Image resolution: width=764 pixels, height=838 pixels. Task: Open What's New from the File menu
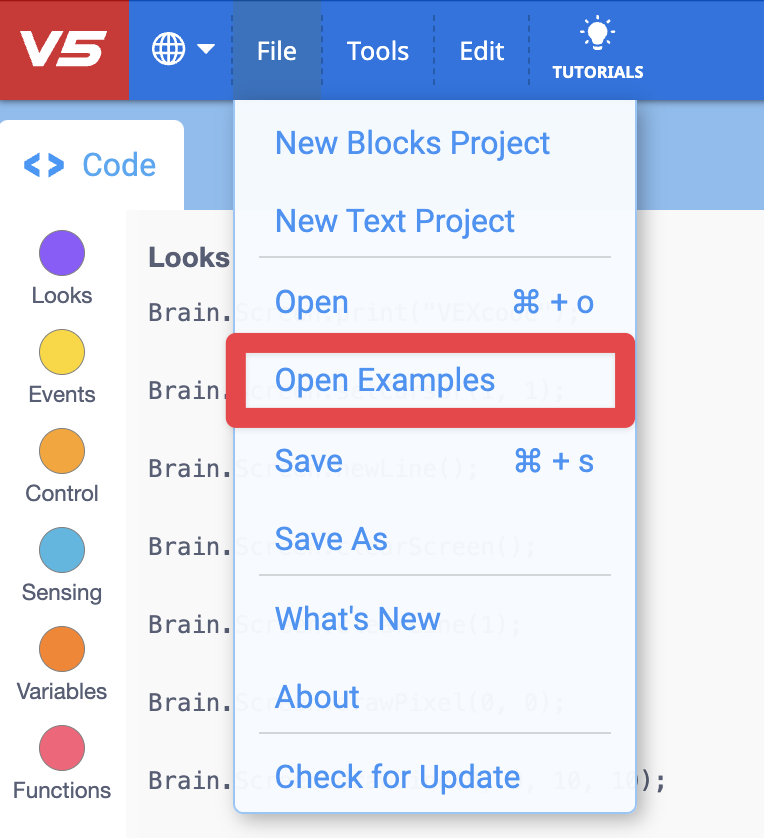click(x=357, y=619)
